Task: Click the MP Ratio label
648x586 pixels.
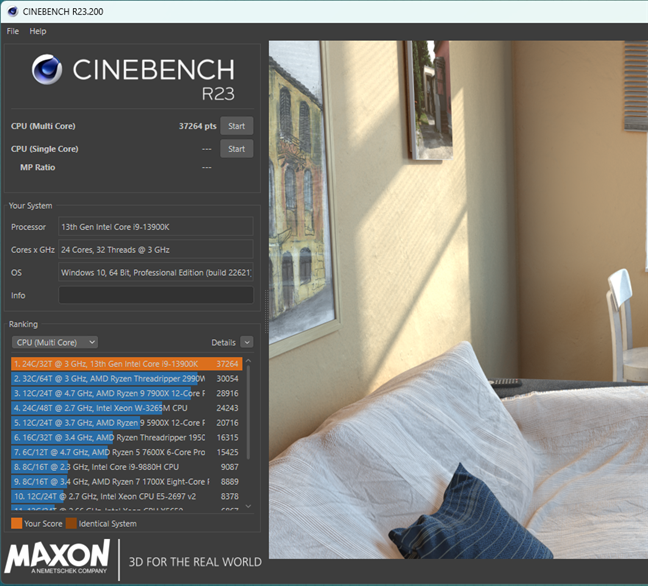Action: click(x=38, y=167)
